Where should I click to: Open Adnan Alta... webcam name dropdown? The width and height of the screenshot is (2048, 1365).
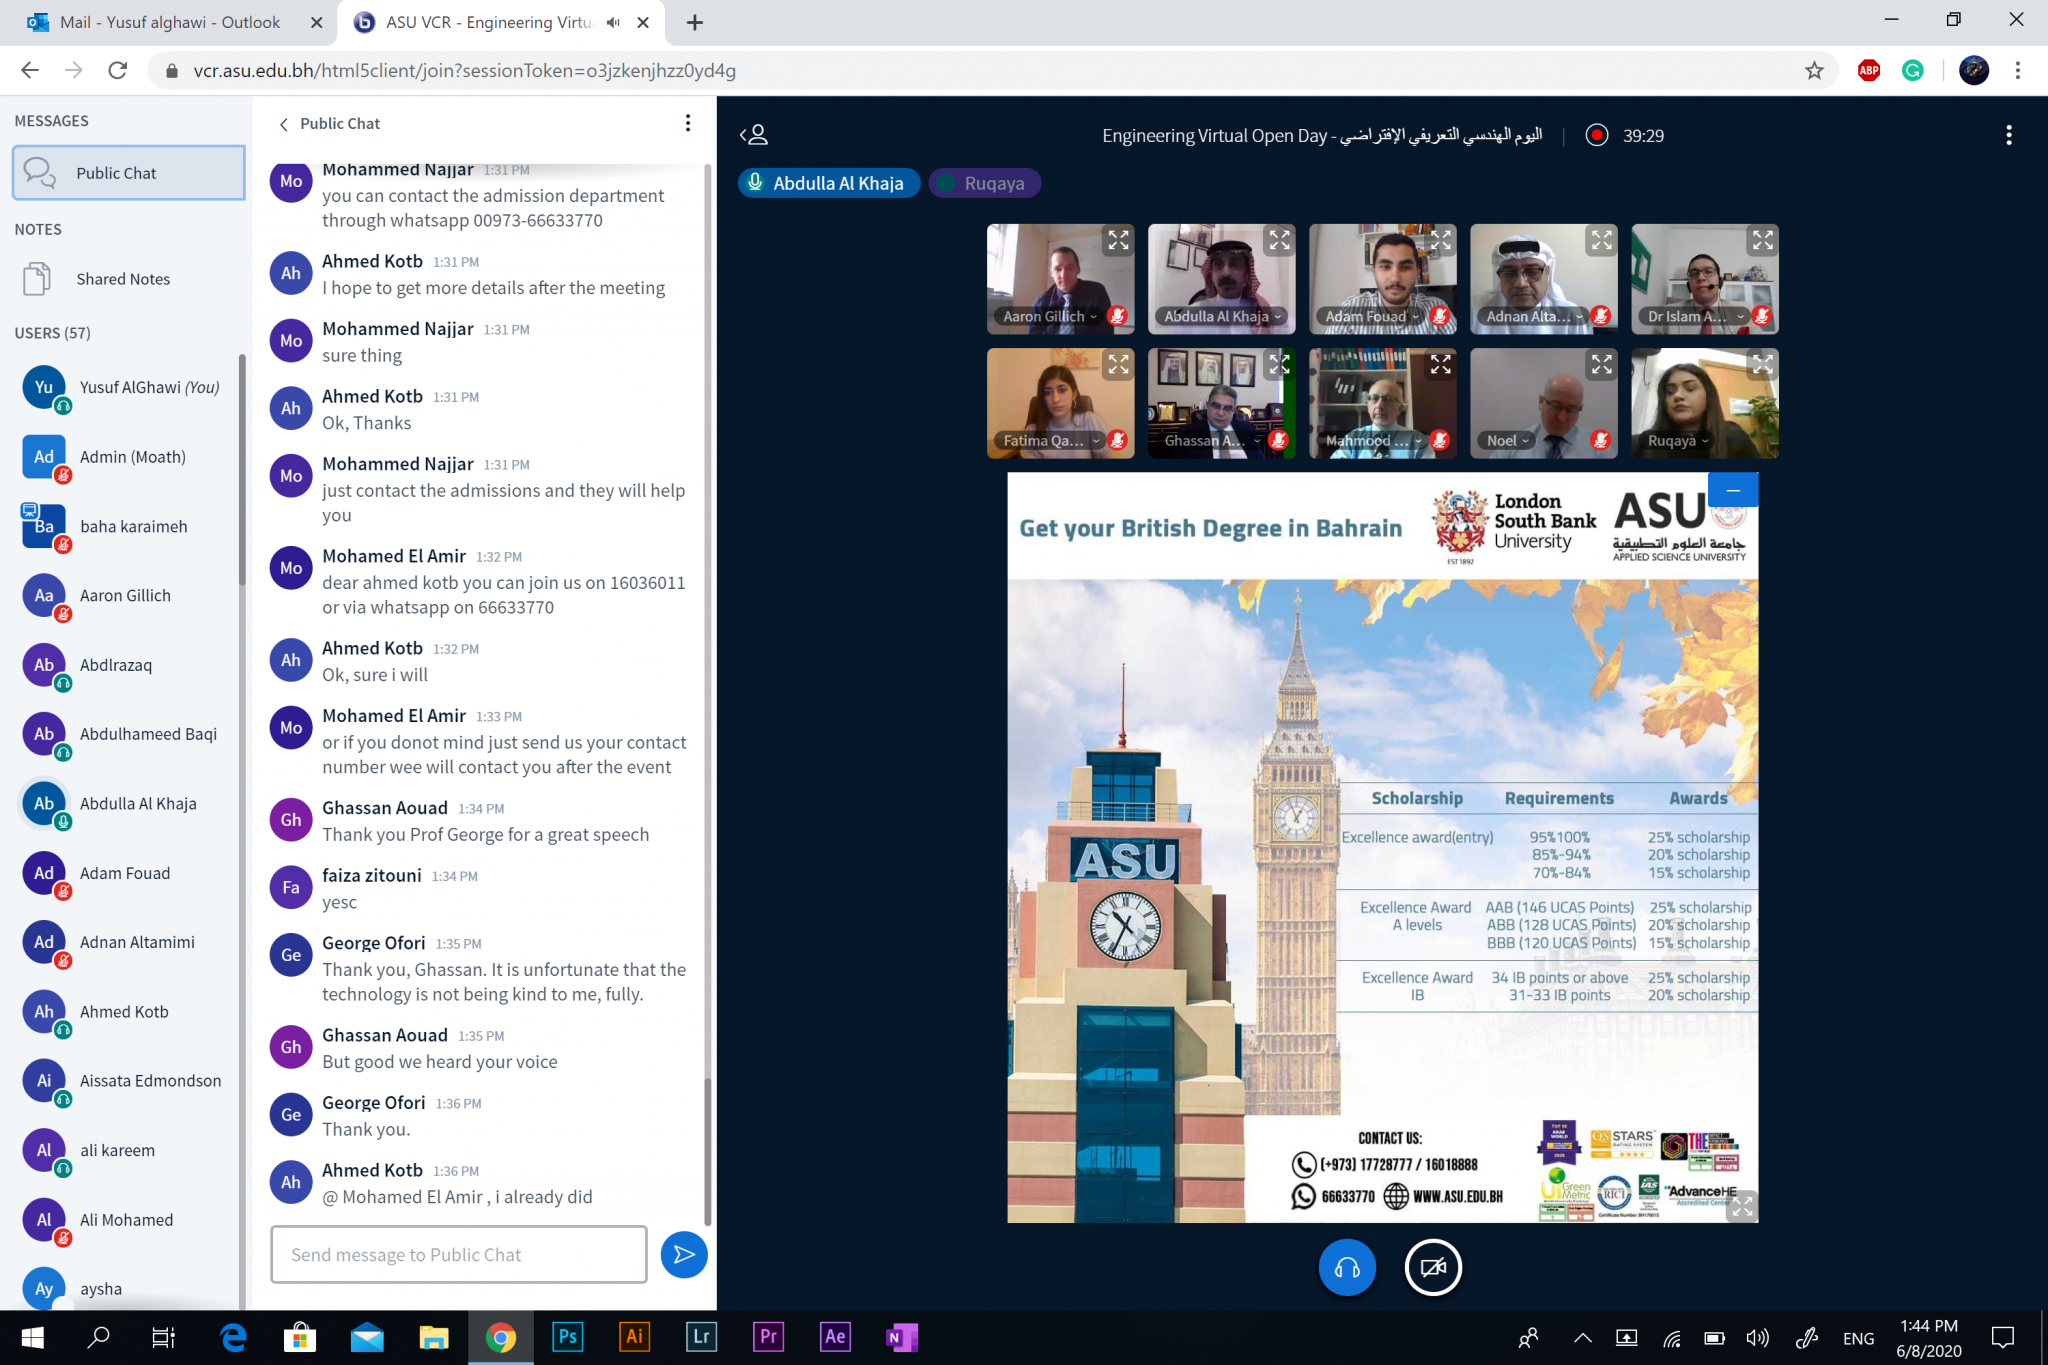pos(1535,316)
